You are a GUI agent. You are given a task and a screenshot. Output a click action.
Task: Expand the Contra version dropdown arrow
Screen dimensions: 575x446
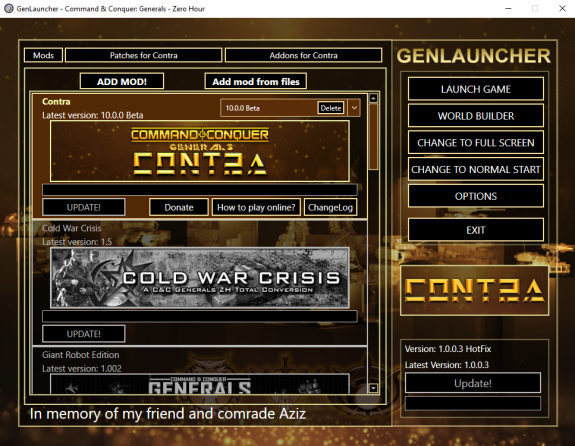354,108
